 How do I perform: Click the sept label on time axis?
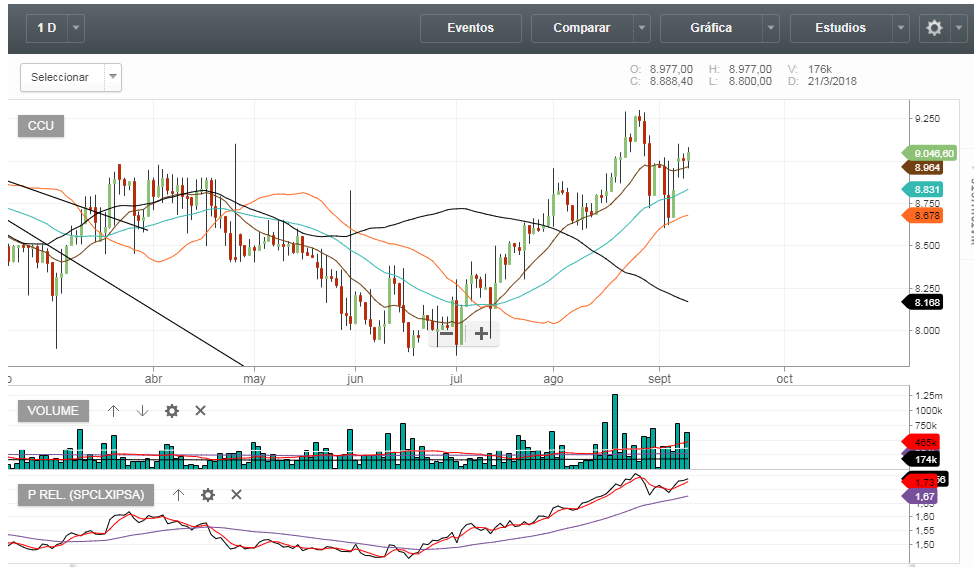pos(659,379)
